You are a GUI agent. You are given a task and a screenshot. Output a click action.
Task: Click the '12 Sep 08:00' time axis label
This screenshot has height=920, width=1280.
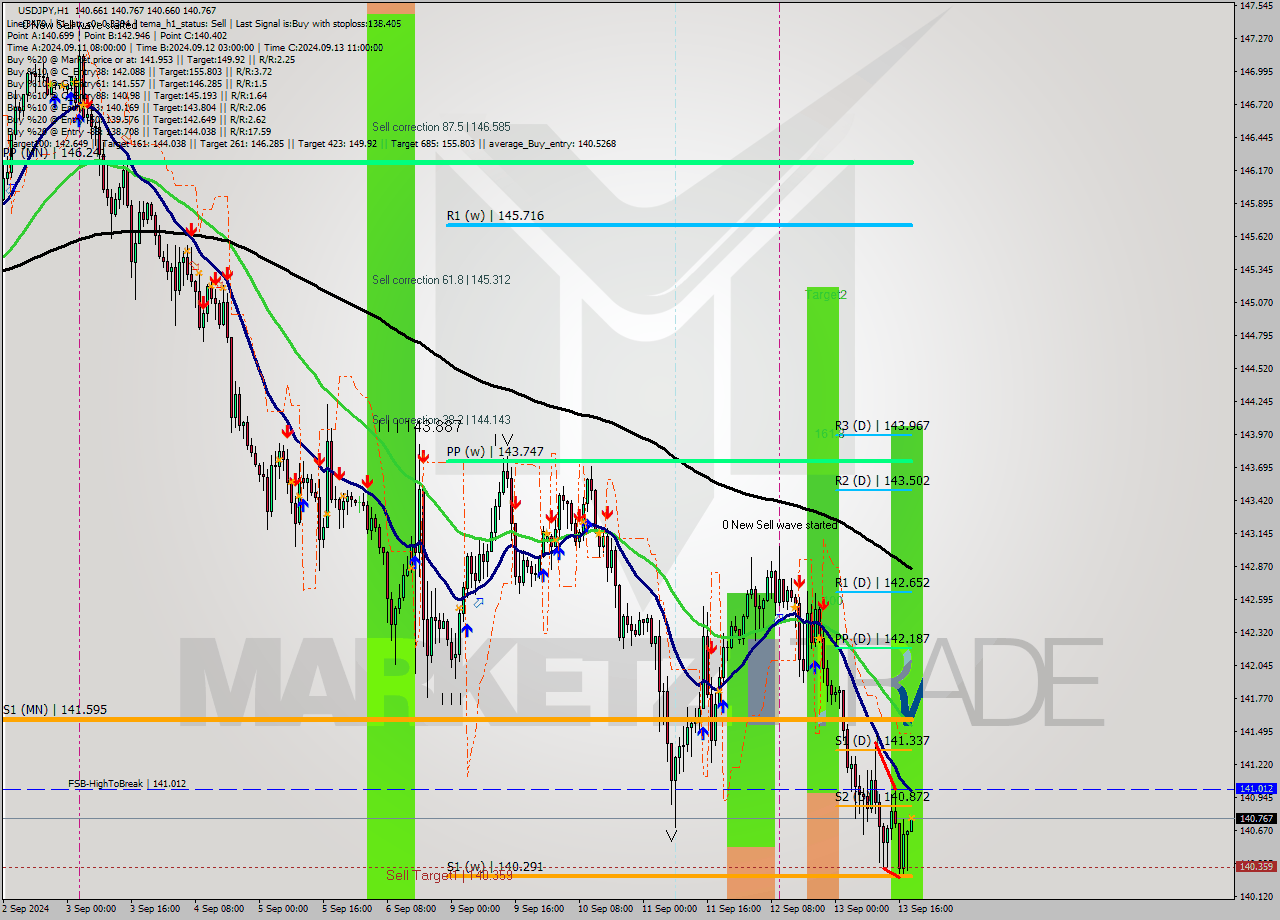(796, 909)
